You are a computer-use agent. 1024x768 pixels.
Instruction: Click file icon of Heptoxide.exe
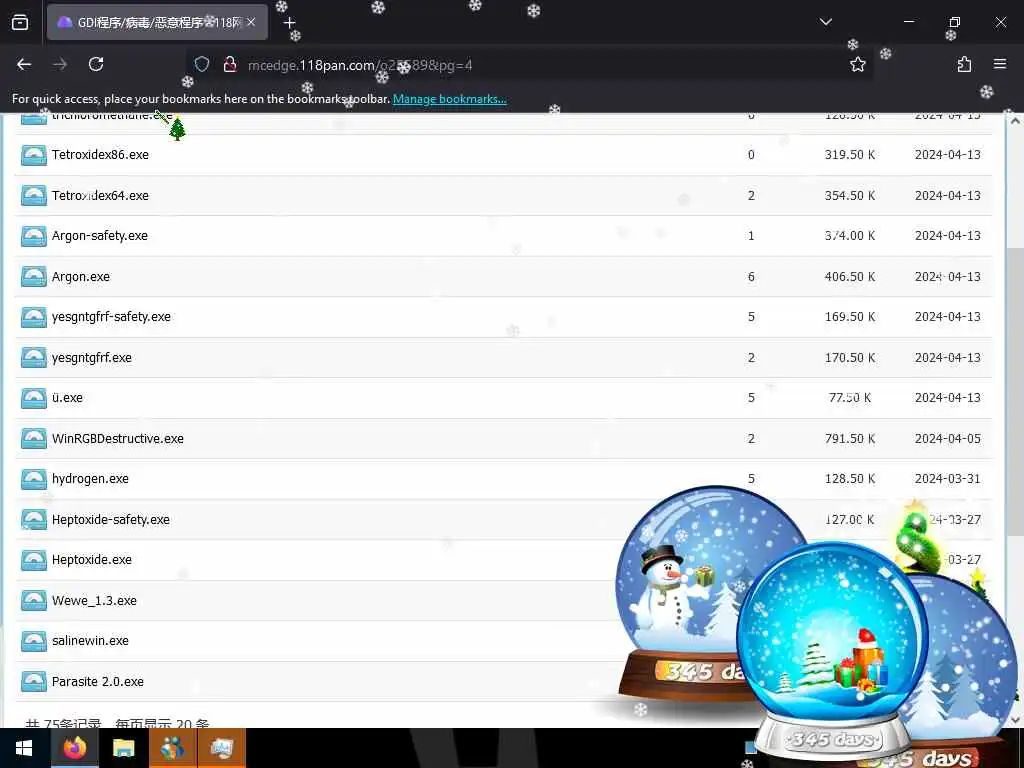tap(33, 560)
